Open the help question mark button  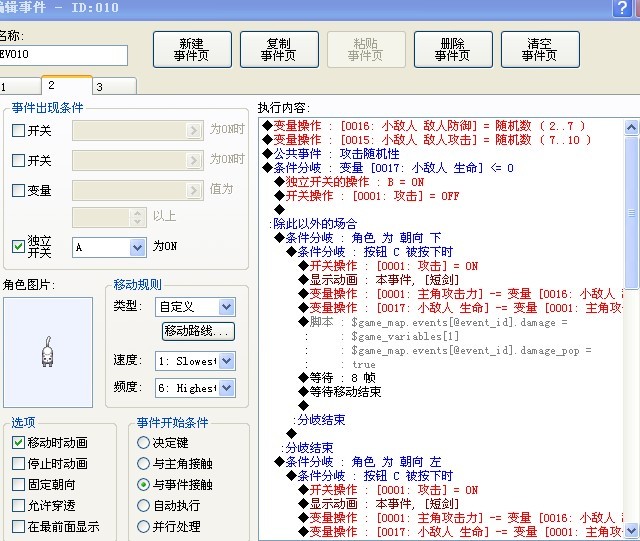[x=622, y=8]
